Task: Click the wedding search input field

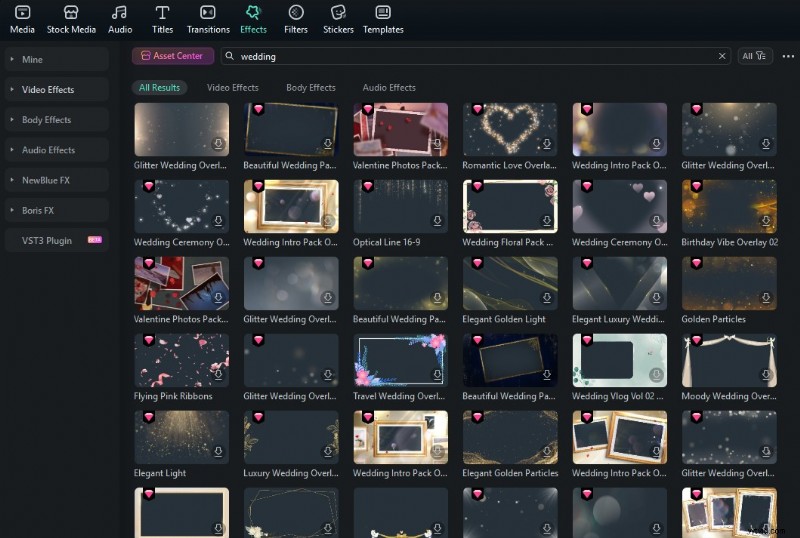Action: click(x=470, y=57)
